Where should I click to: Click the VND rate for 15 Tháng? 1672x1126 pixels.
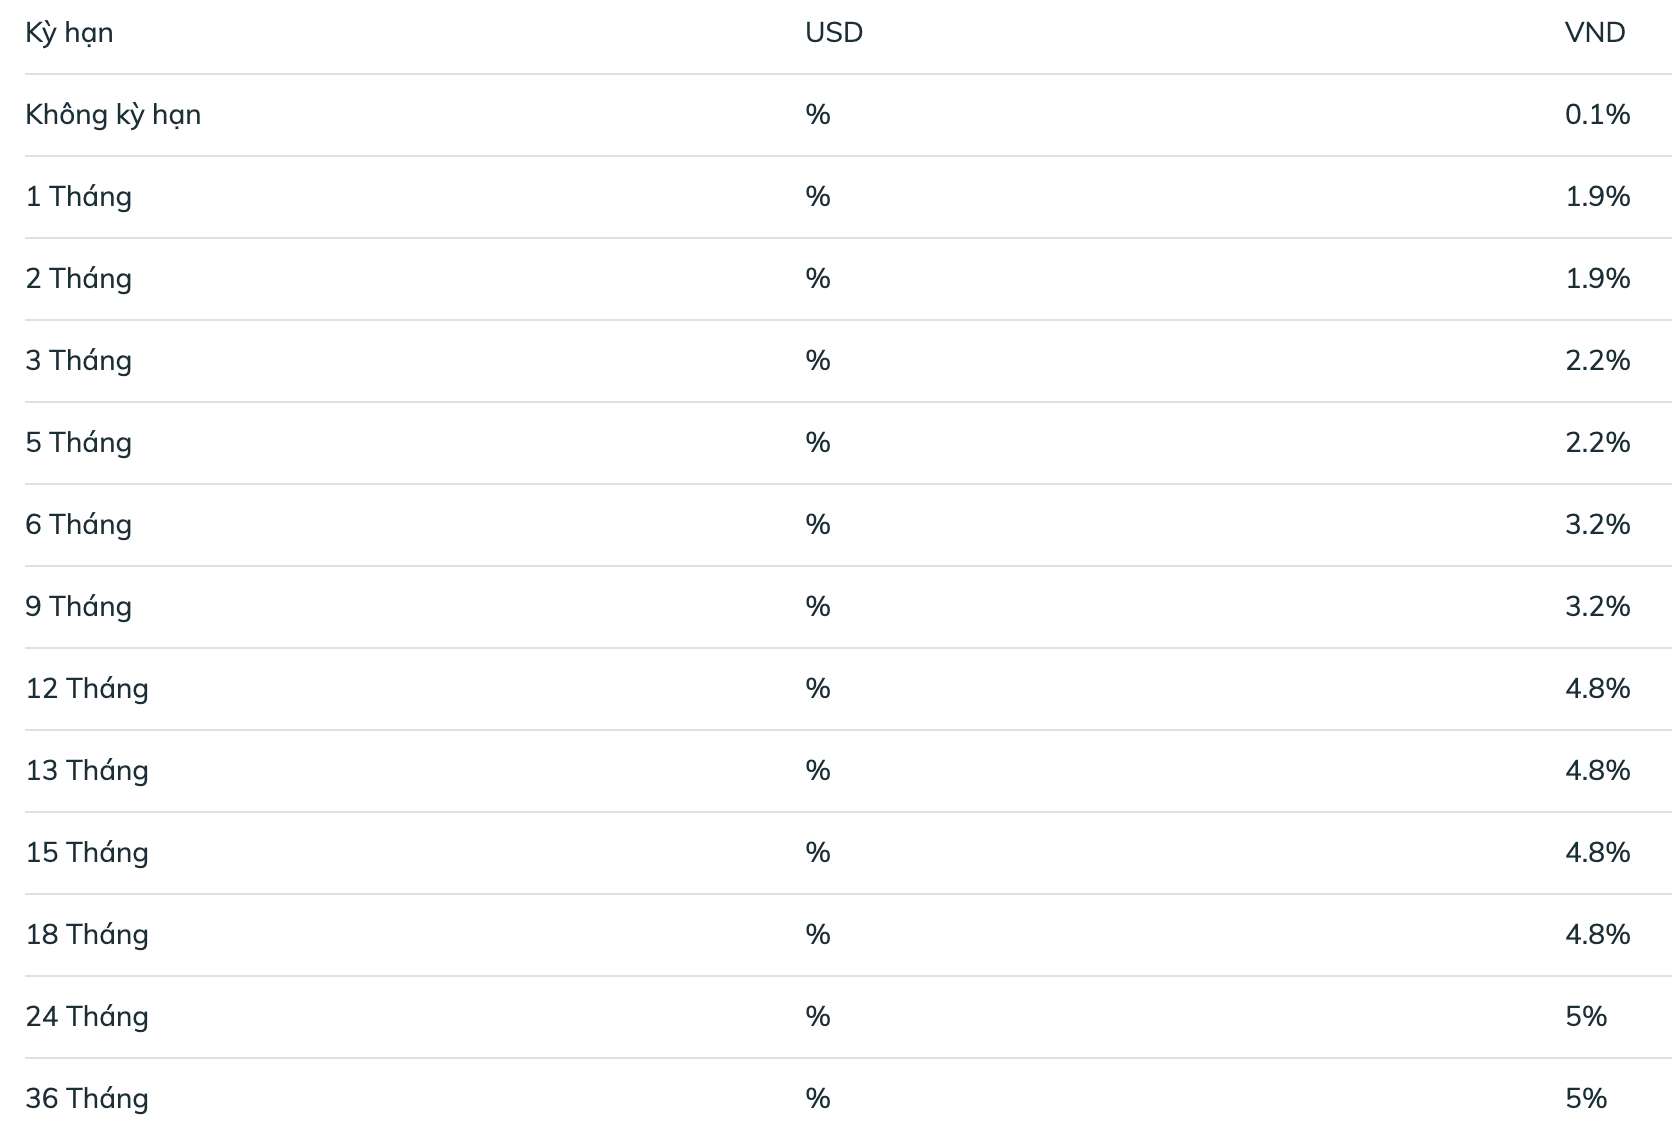(1598, 853)
